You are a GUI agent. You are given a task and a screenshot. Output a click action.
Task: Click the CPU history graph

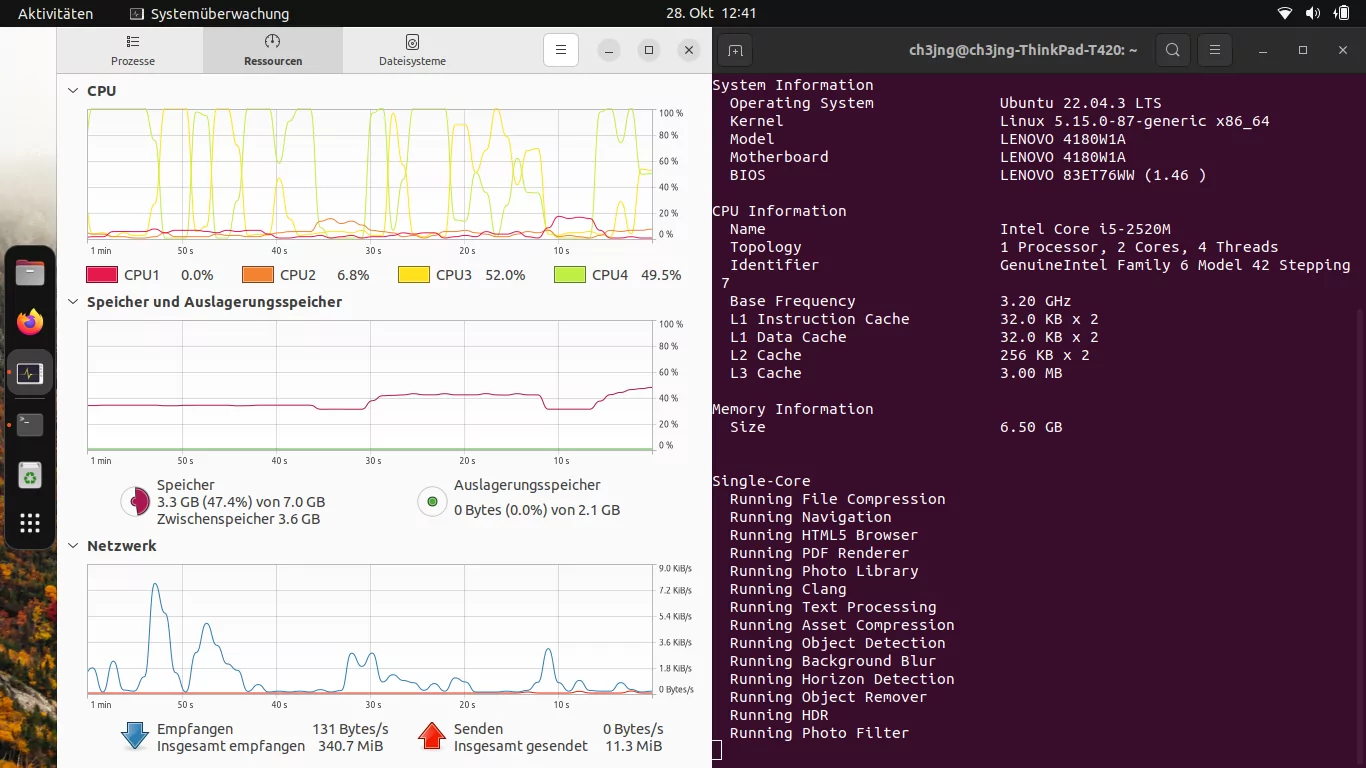(x=370, y=174)
